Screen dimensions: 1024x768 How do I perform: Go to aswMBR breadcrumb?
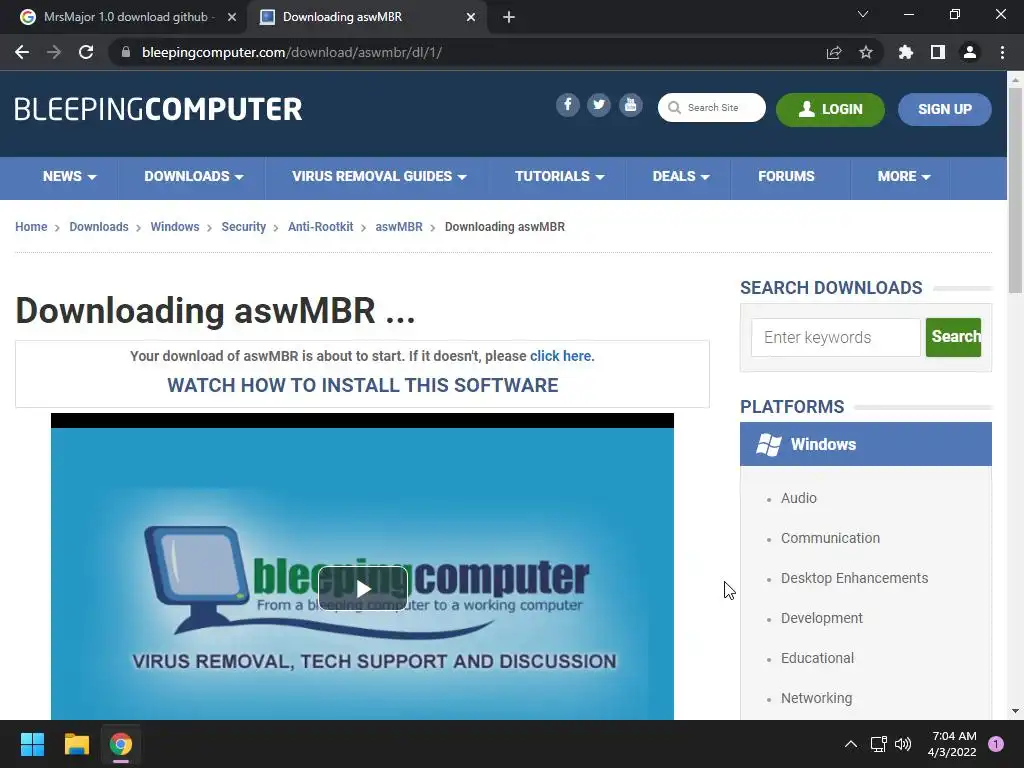398,227
